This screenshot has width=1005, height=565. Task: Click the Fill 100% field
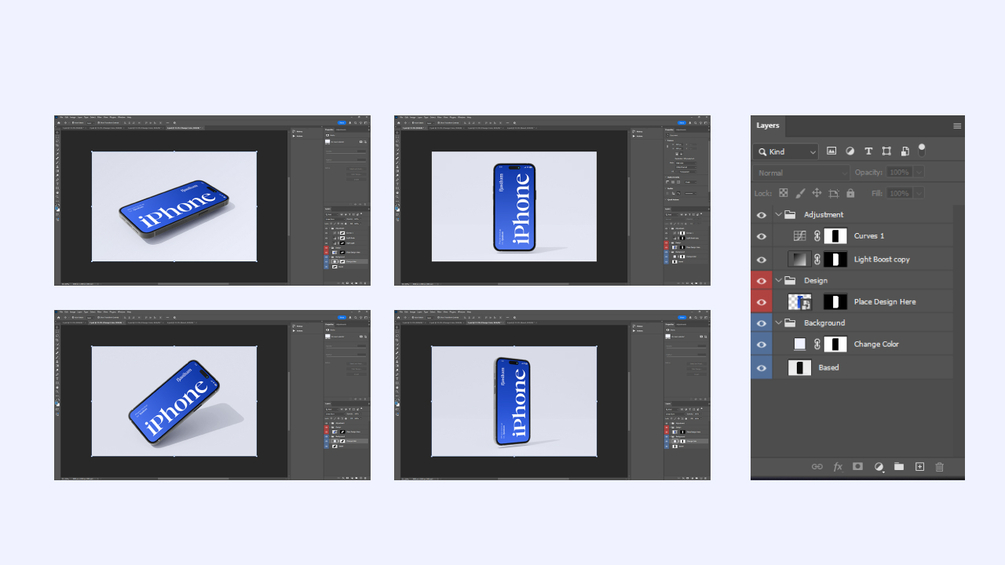coord(900,193)
